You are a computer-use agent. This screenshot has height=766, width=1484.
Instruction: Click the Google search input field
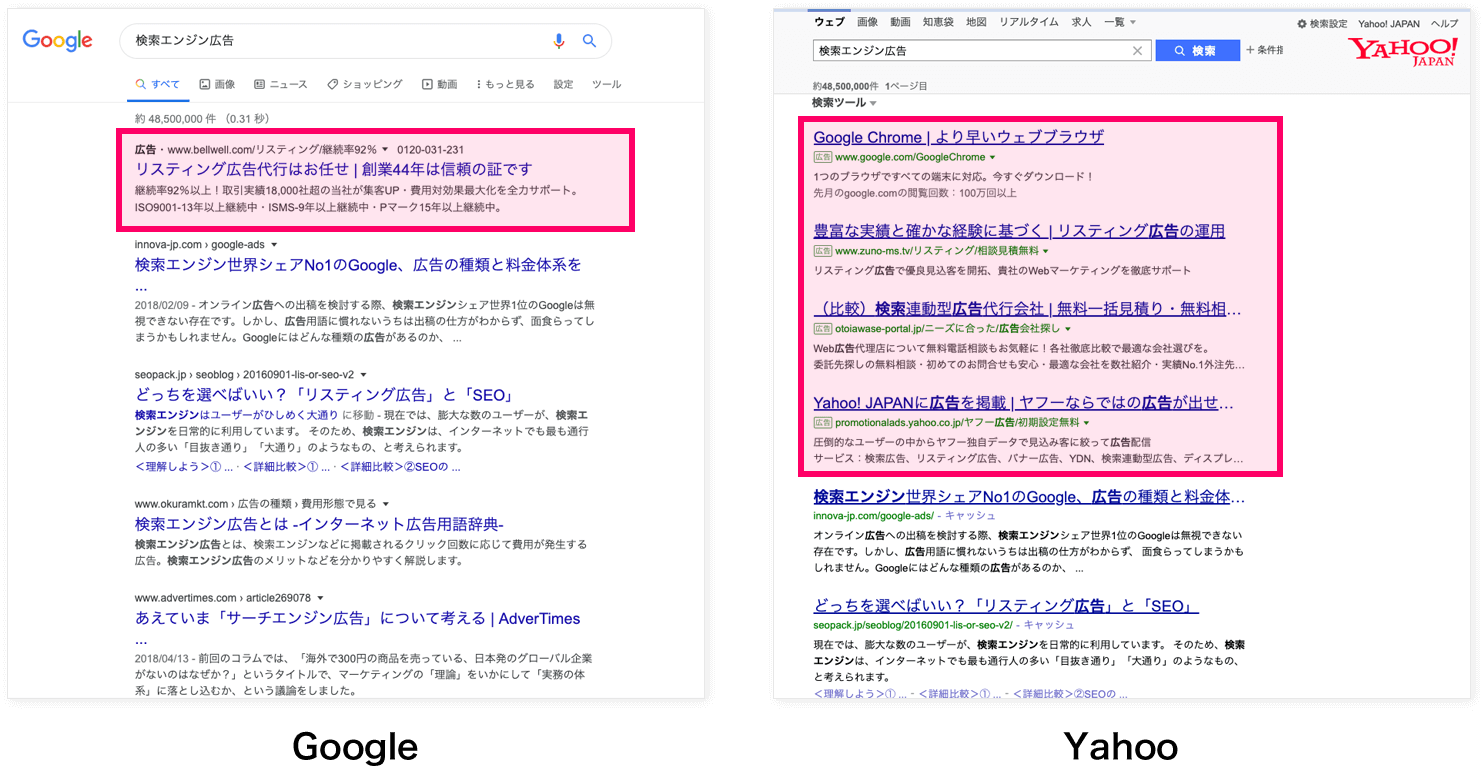pos(340,41)
